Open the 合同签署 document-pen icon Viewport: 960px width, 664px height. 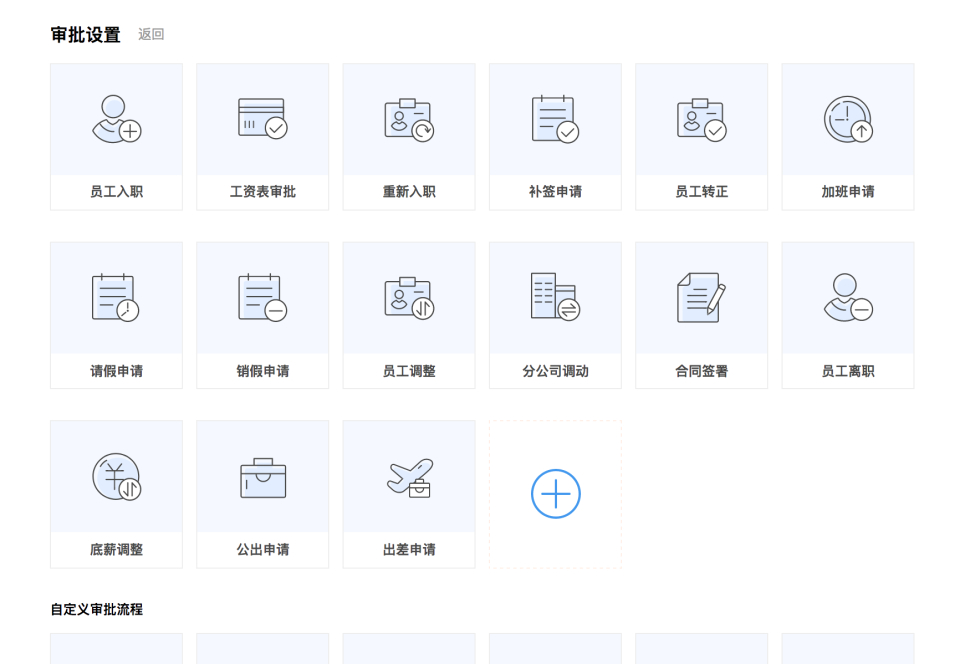[x=702, y=297]
